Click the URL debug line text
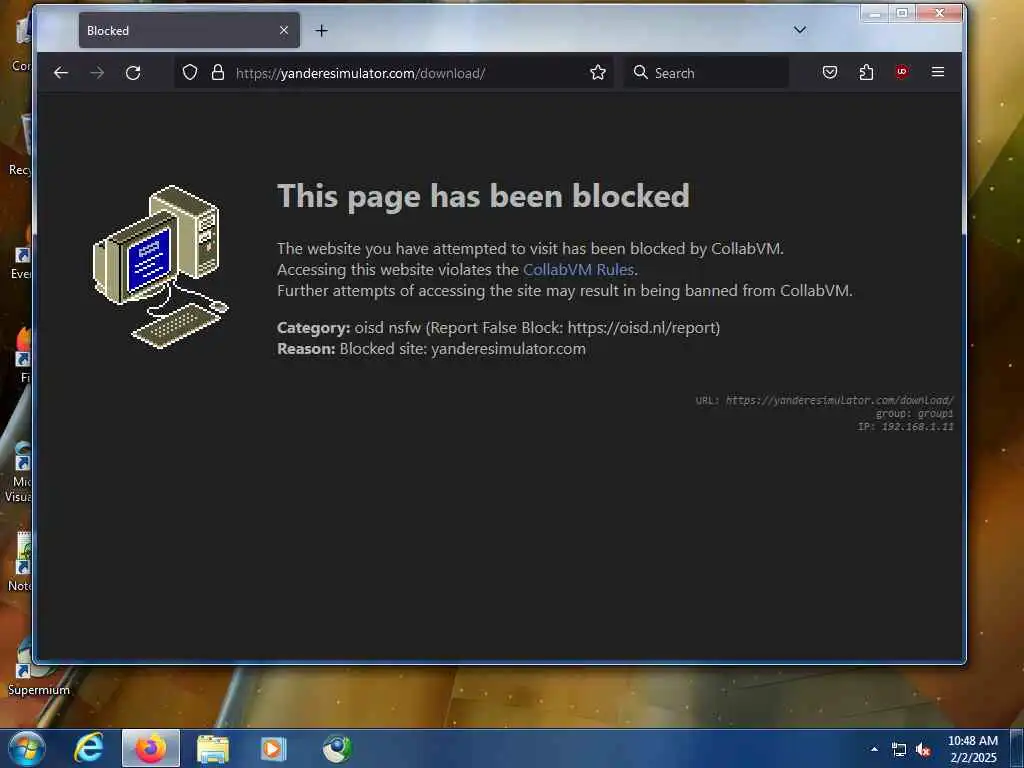The height and width of the screenshot is (768, 1024). (824, 400)
